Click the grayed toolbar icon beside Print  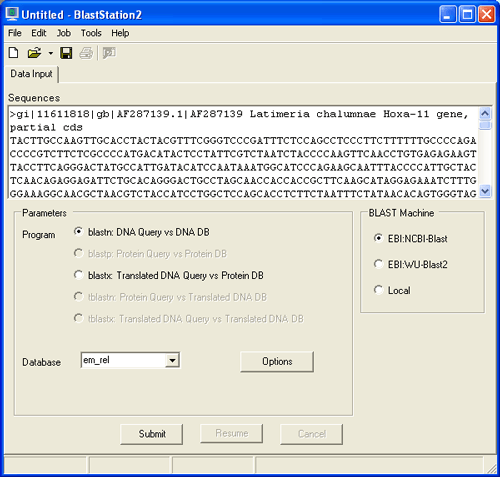[x=109, y=53]
